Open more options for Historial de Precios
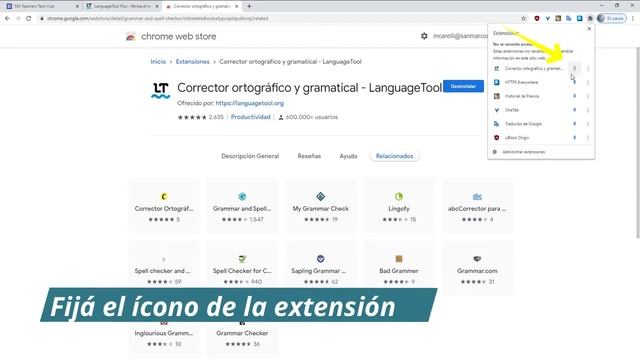Screen dimensions: 640x360 tap(588, 96)
